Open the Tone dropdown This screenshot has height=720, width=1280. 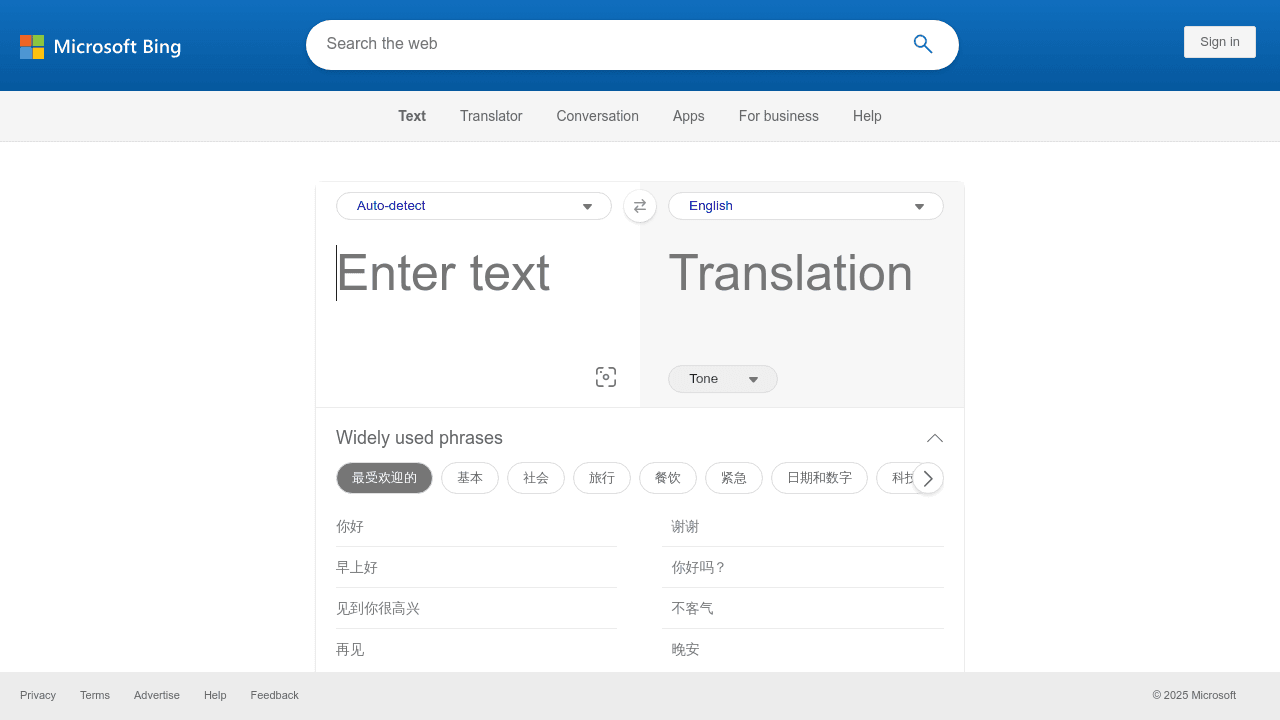tap(722, 378)
